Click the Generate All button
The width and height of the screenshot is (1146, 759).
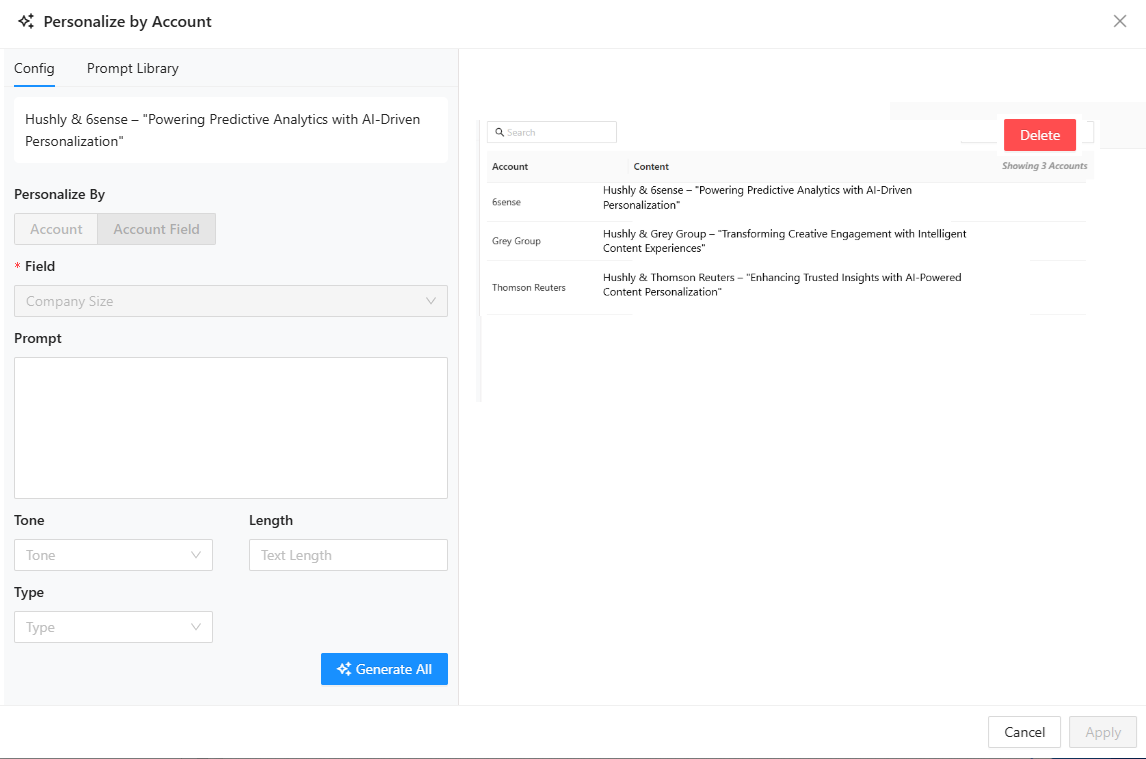tap(384, 669)
